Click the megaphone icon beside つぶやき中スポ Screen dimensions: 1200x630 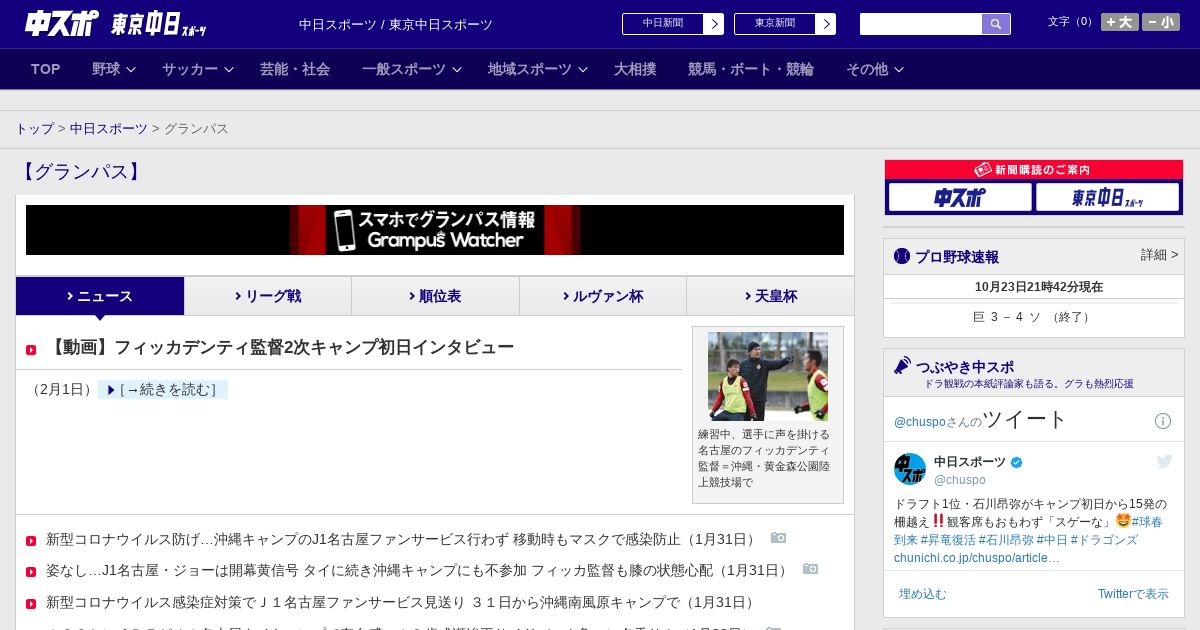click(902, 365)
